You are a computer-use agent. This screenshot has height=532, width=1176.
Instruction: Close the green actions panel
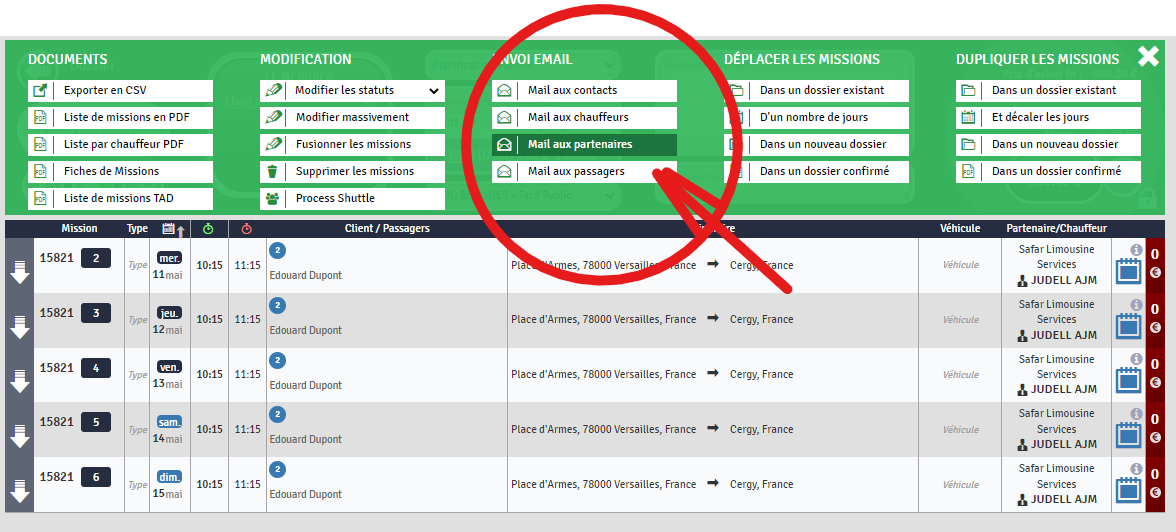tap(1148, 56)
